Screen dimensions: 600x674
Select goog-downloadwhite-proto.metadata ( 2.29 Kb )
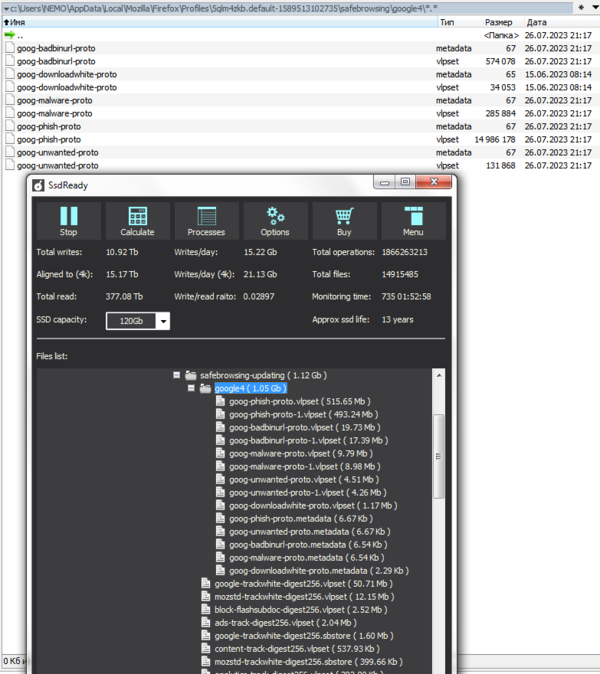(x=319, y=571)
